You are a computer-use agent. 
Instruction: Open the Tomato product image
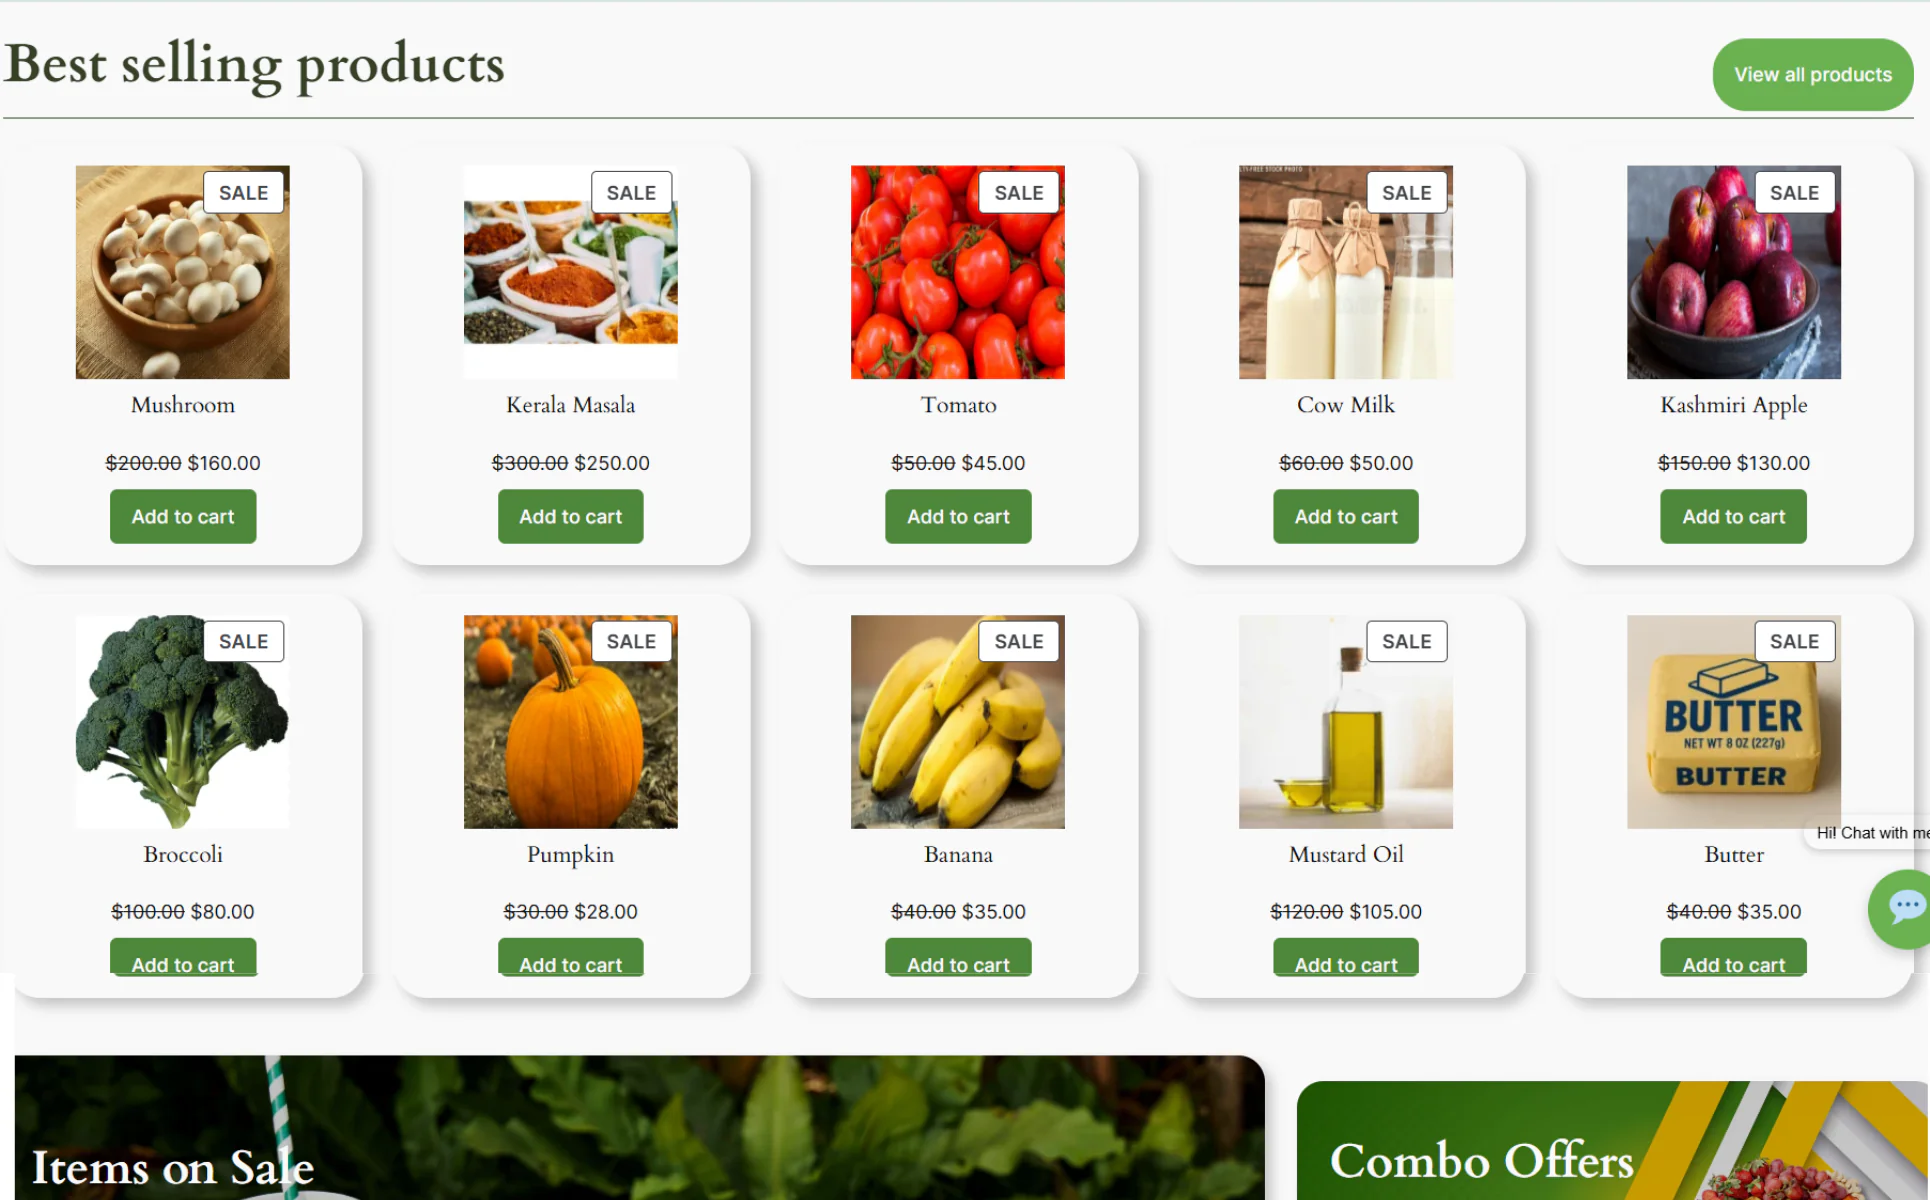[x=958, y=272]
